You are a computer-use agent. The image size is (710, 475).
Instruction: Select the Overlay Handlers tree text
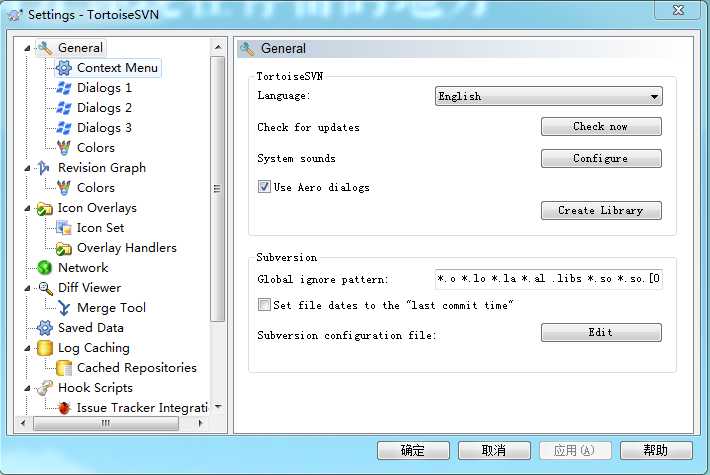[127, 248]
